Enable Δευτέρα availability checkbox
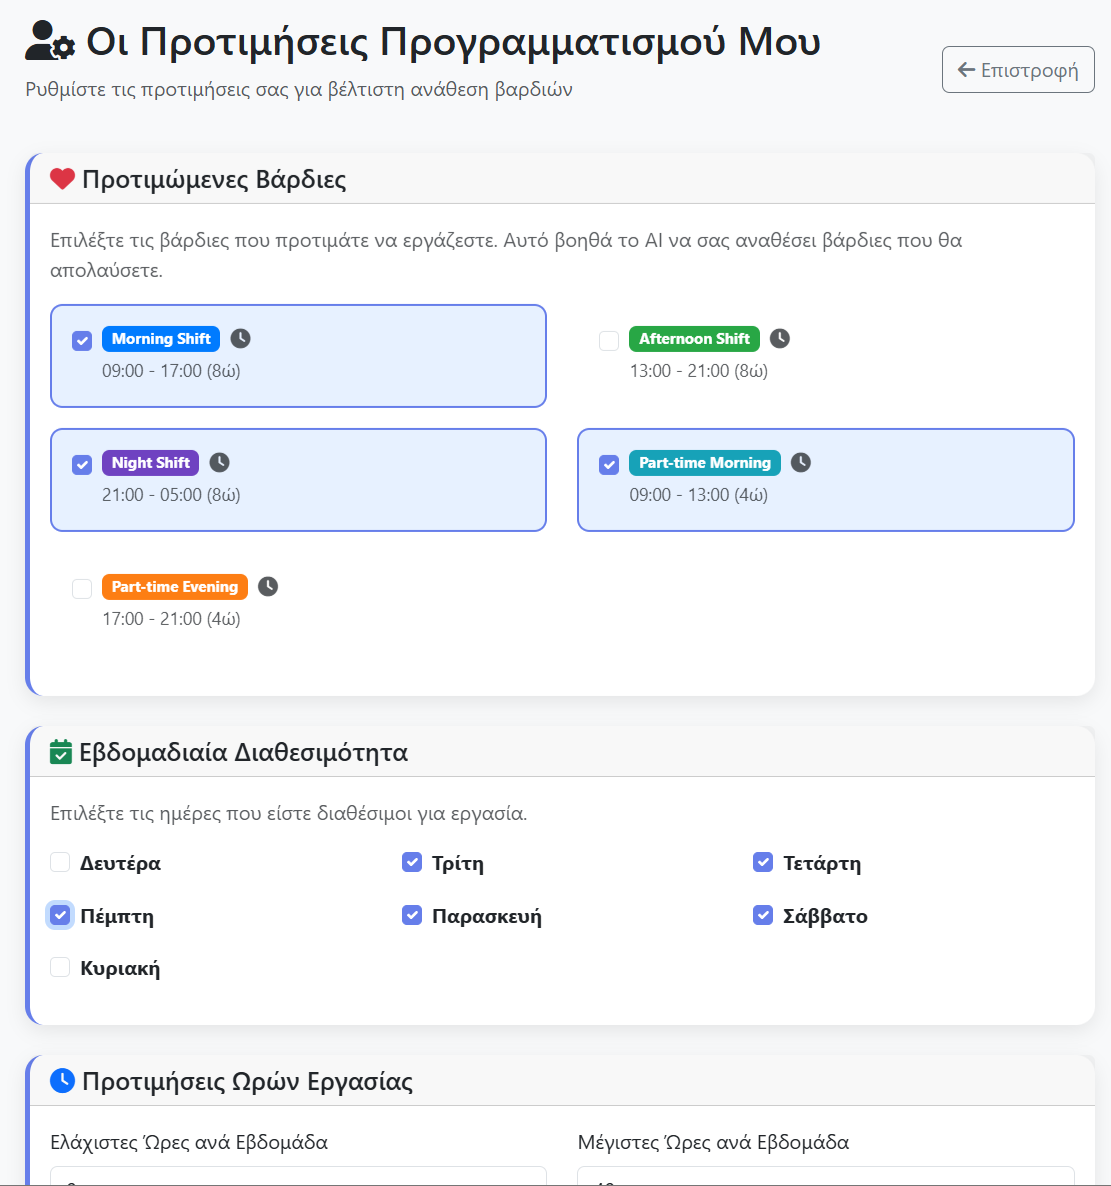1111x1186 pixels. point(60,863)
